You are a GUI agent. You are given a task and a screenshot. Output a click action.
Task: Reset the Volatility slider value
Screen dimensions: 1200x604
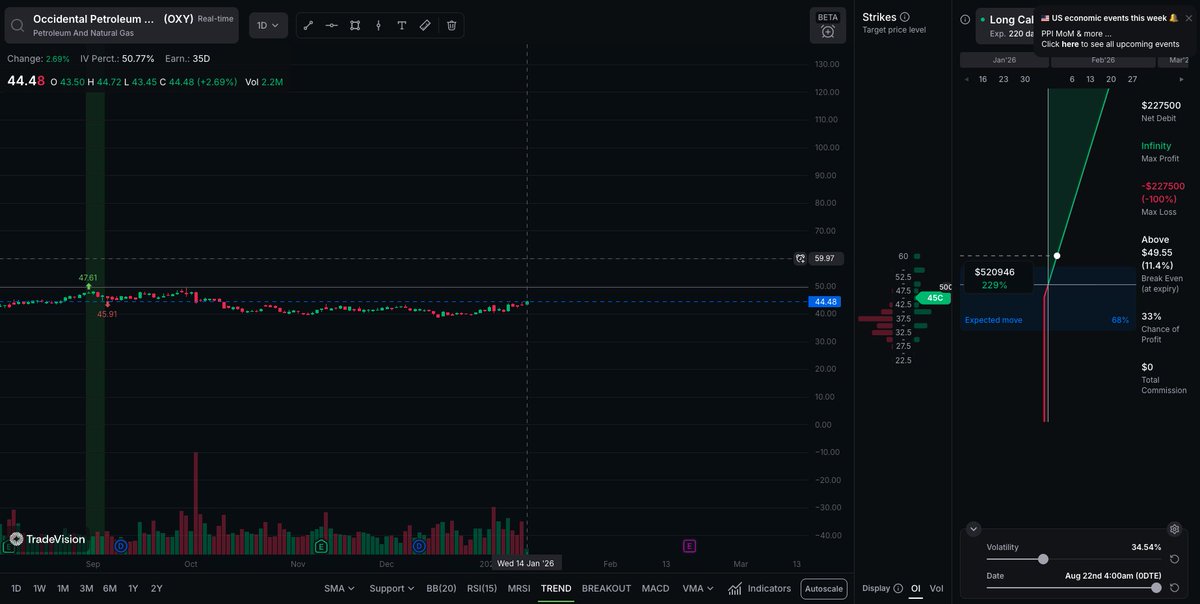(x=1174, y=559)
